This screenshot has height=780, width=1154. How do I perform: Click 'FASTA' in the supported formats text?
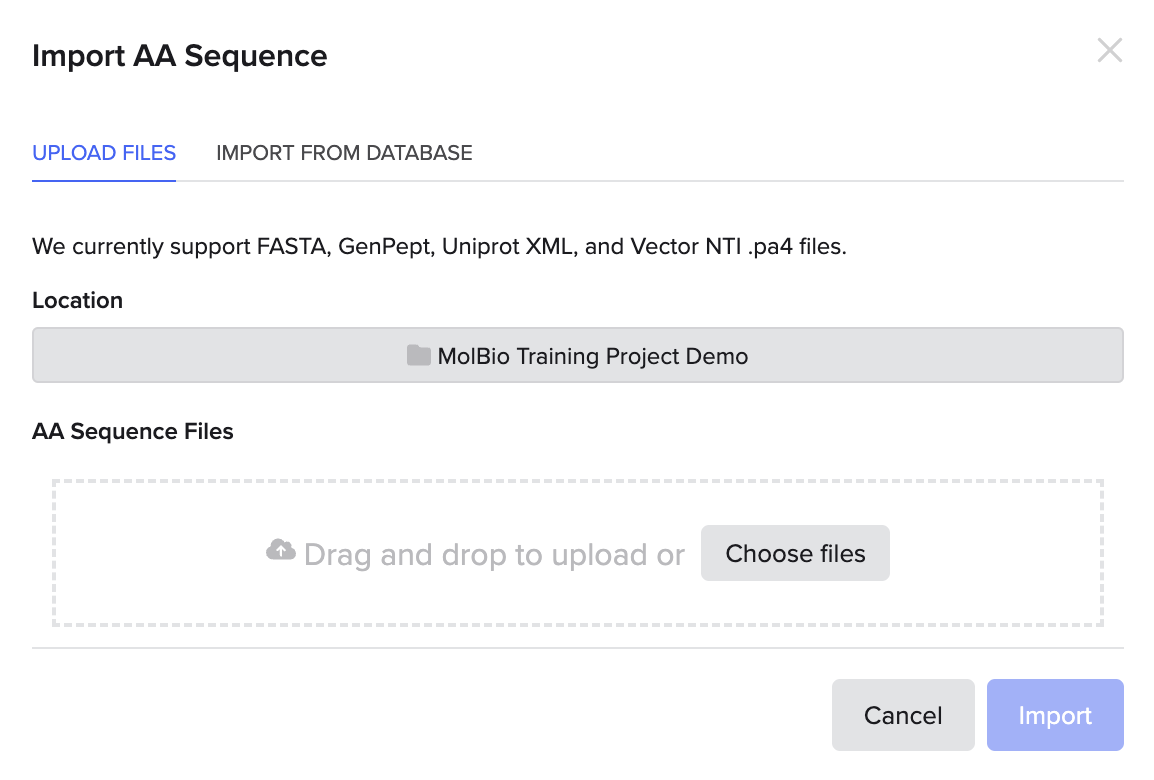293,247
